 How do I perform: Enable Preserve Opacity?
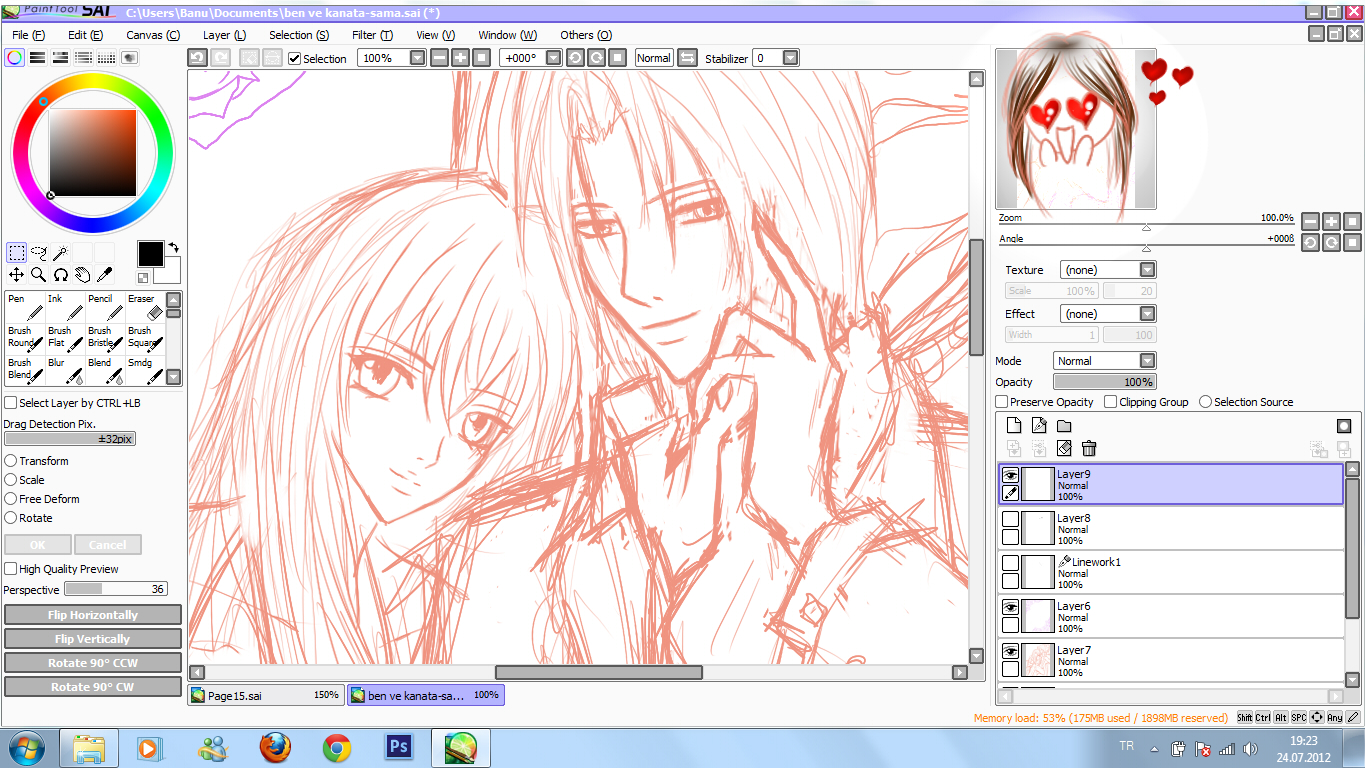point(1001,402)
